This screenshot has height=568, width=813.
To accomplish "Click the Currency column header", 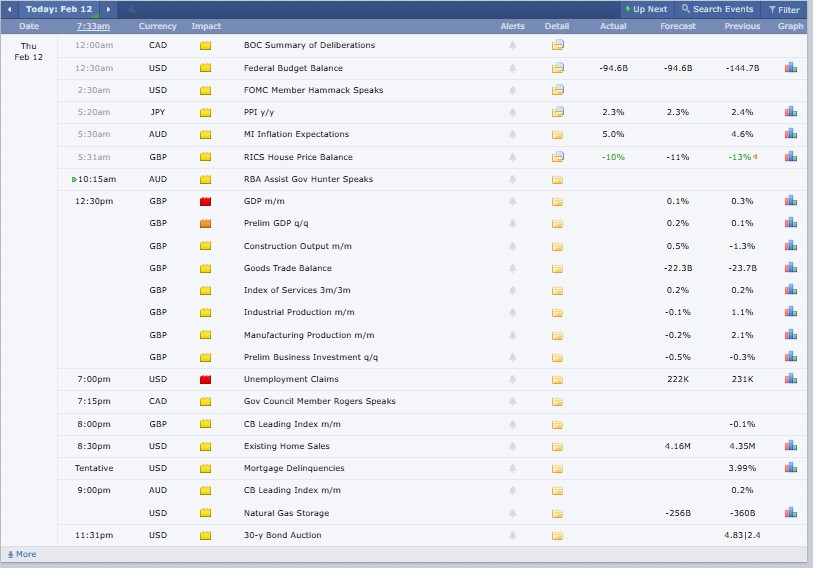I will [x=158, y=26].
